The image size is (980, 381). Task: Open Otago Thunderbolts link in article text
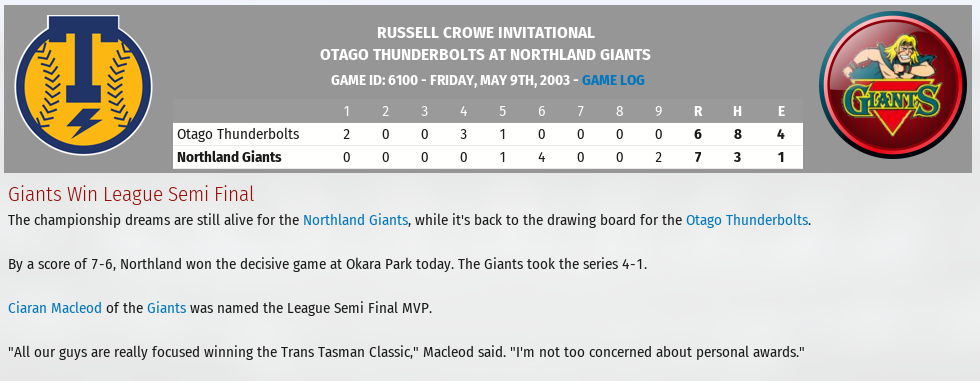coord(747,220)
